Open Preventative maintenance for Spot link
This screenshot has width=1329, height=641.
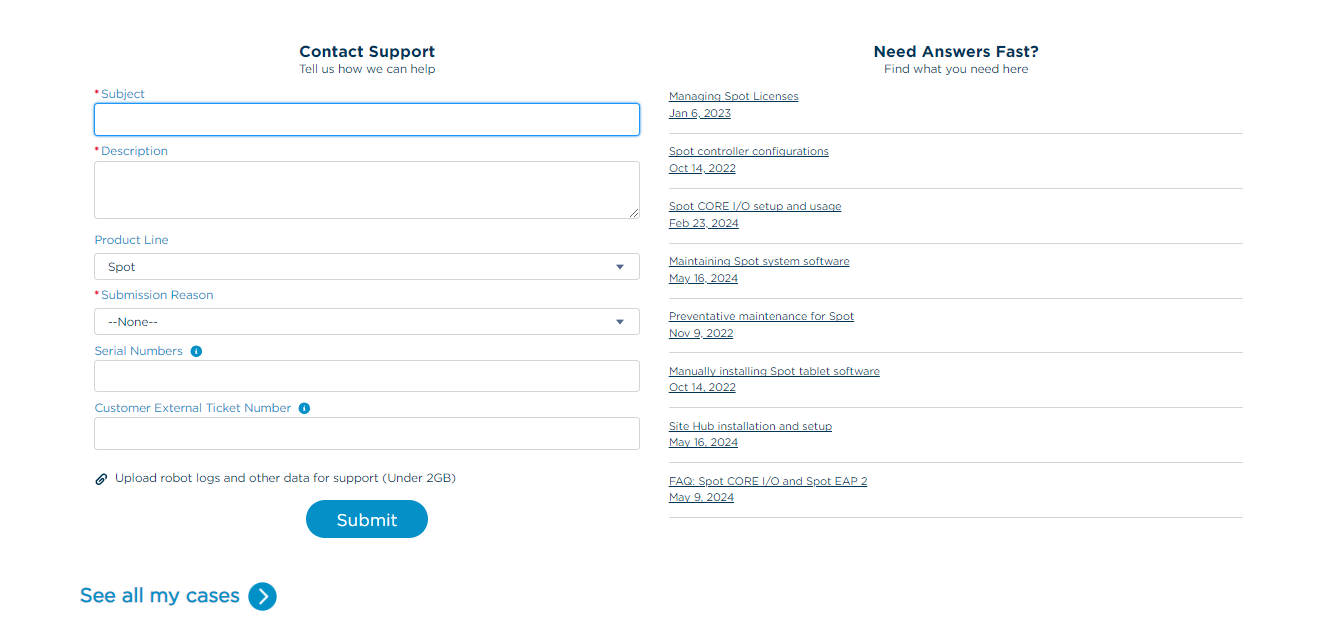pos(761,317)
